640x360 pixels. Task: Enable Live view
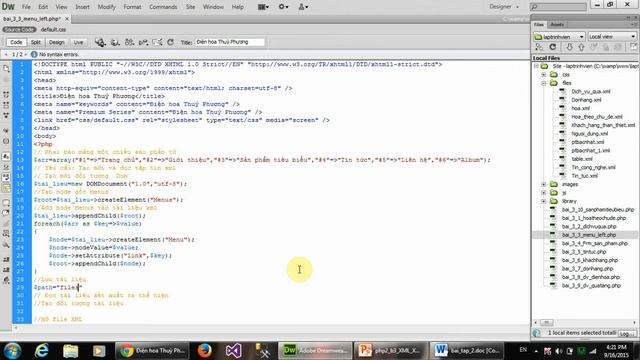click(x=78, y=42)
